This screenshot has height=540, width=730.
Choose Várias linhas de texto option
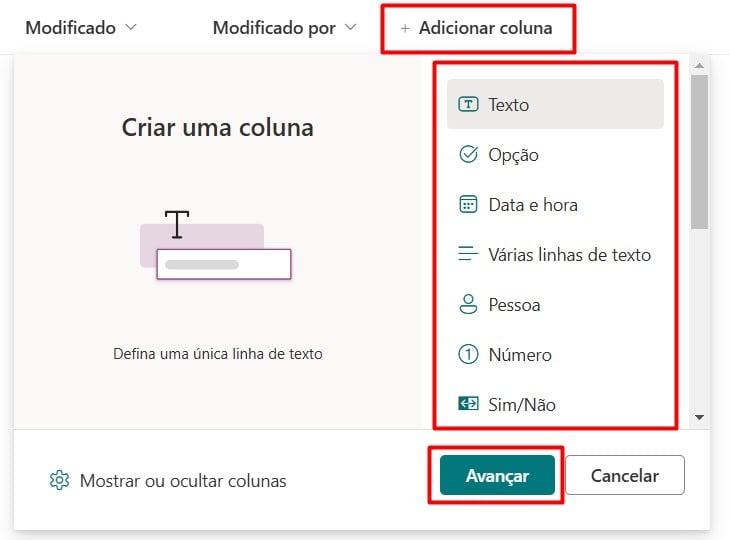[x=555, y=254]
